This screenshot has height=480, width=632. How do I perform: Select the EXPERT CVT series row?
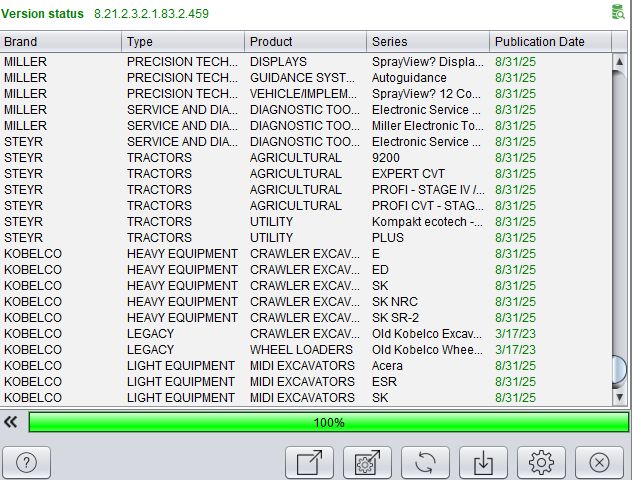coord(306,174)
